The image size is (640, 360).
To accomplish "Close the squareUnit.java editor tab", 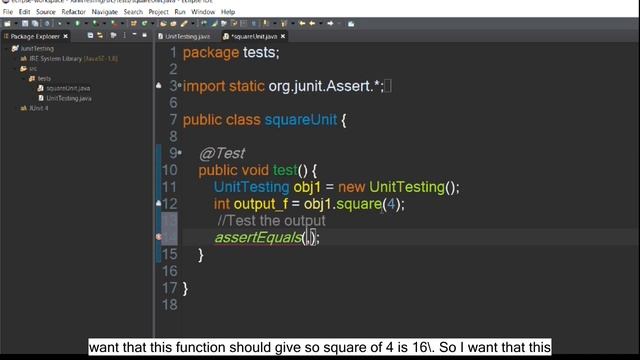I will click(283, 36).
